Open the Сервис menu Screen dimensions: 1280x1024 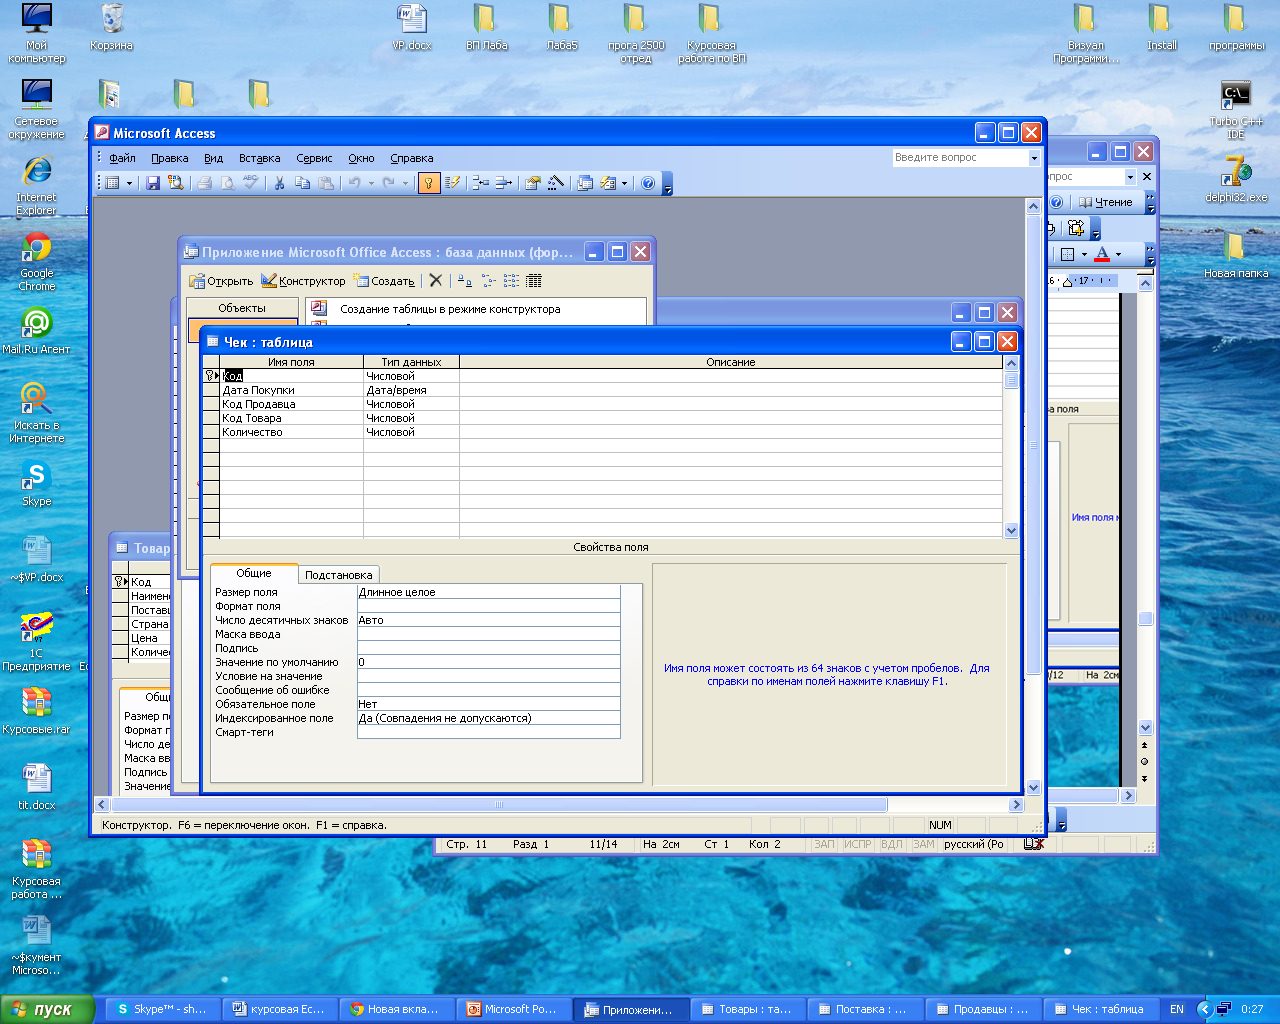314,158
